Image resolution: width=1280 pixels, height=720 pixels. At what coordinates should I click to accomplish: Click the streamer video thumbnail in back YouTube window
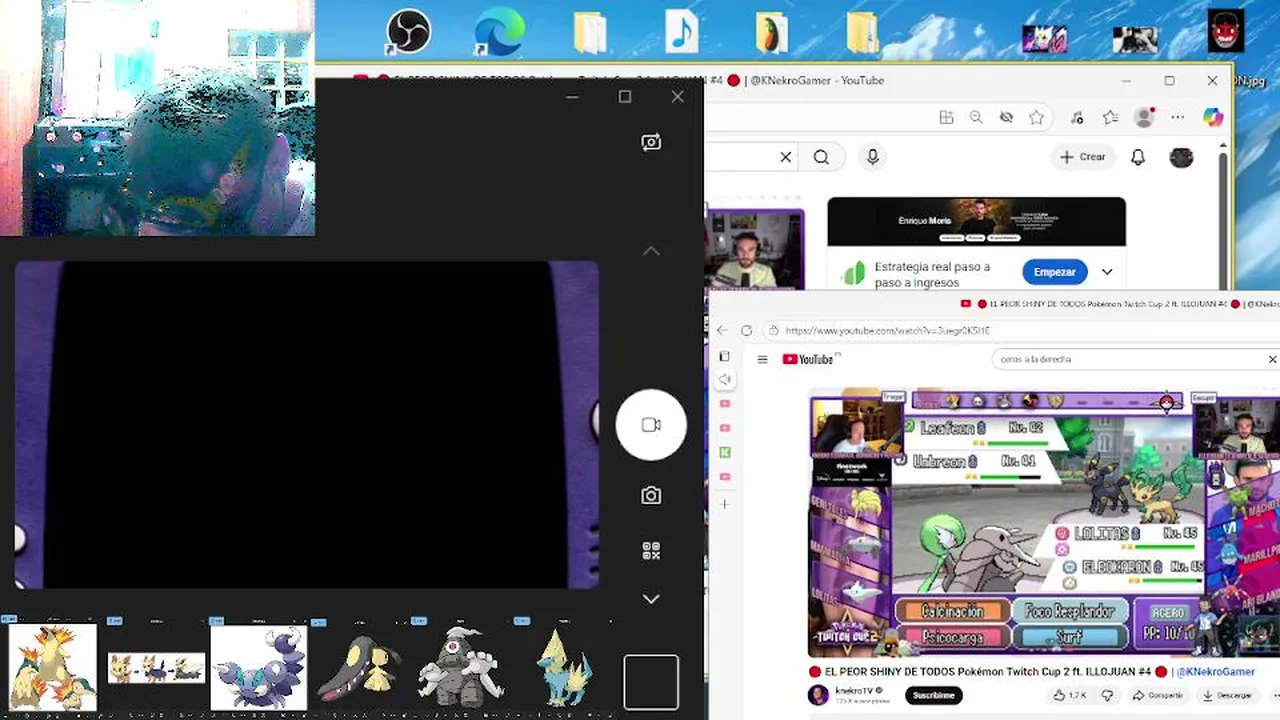pos(754,249)
